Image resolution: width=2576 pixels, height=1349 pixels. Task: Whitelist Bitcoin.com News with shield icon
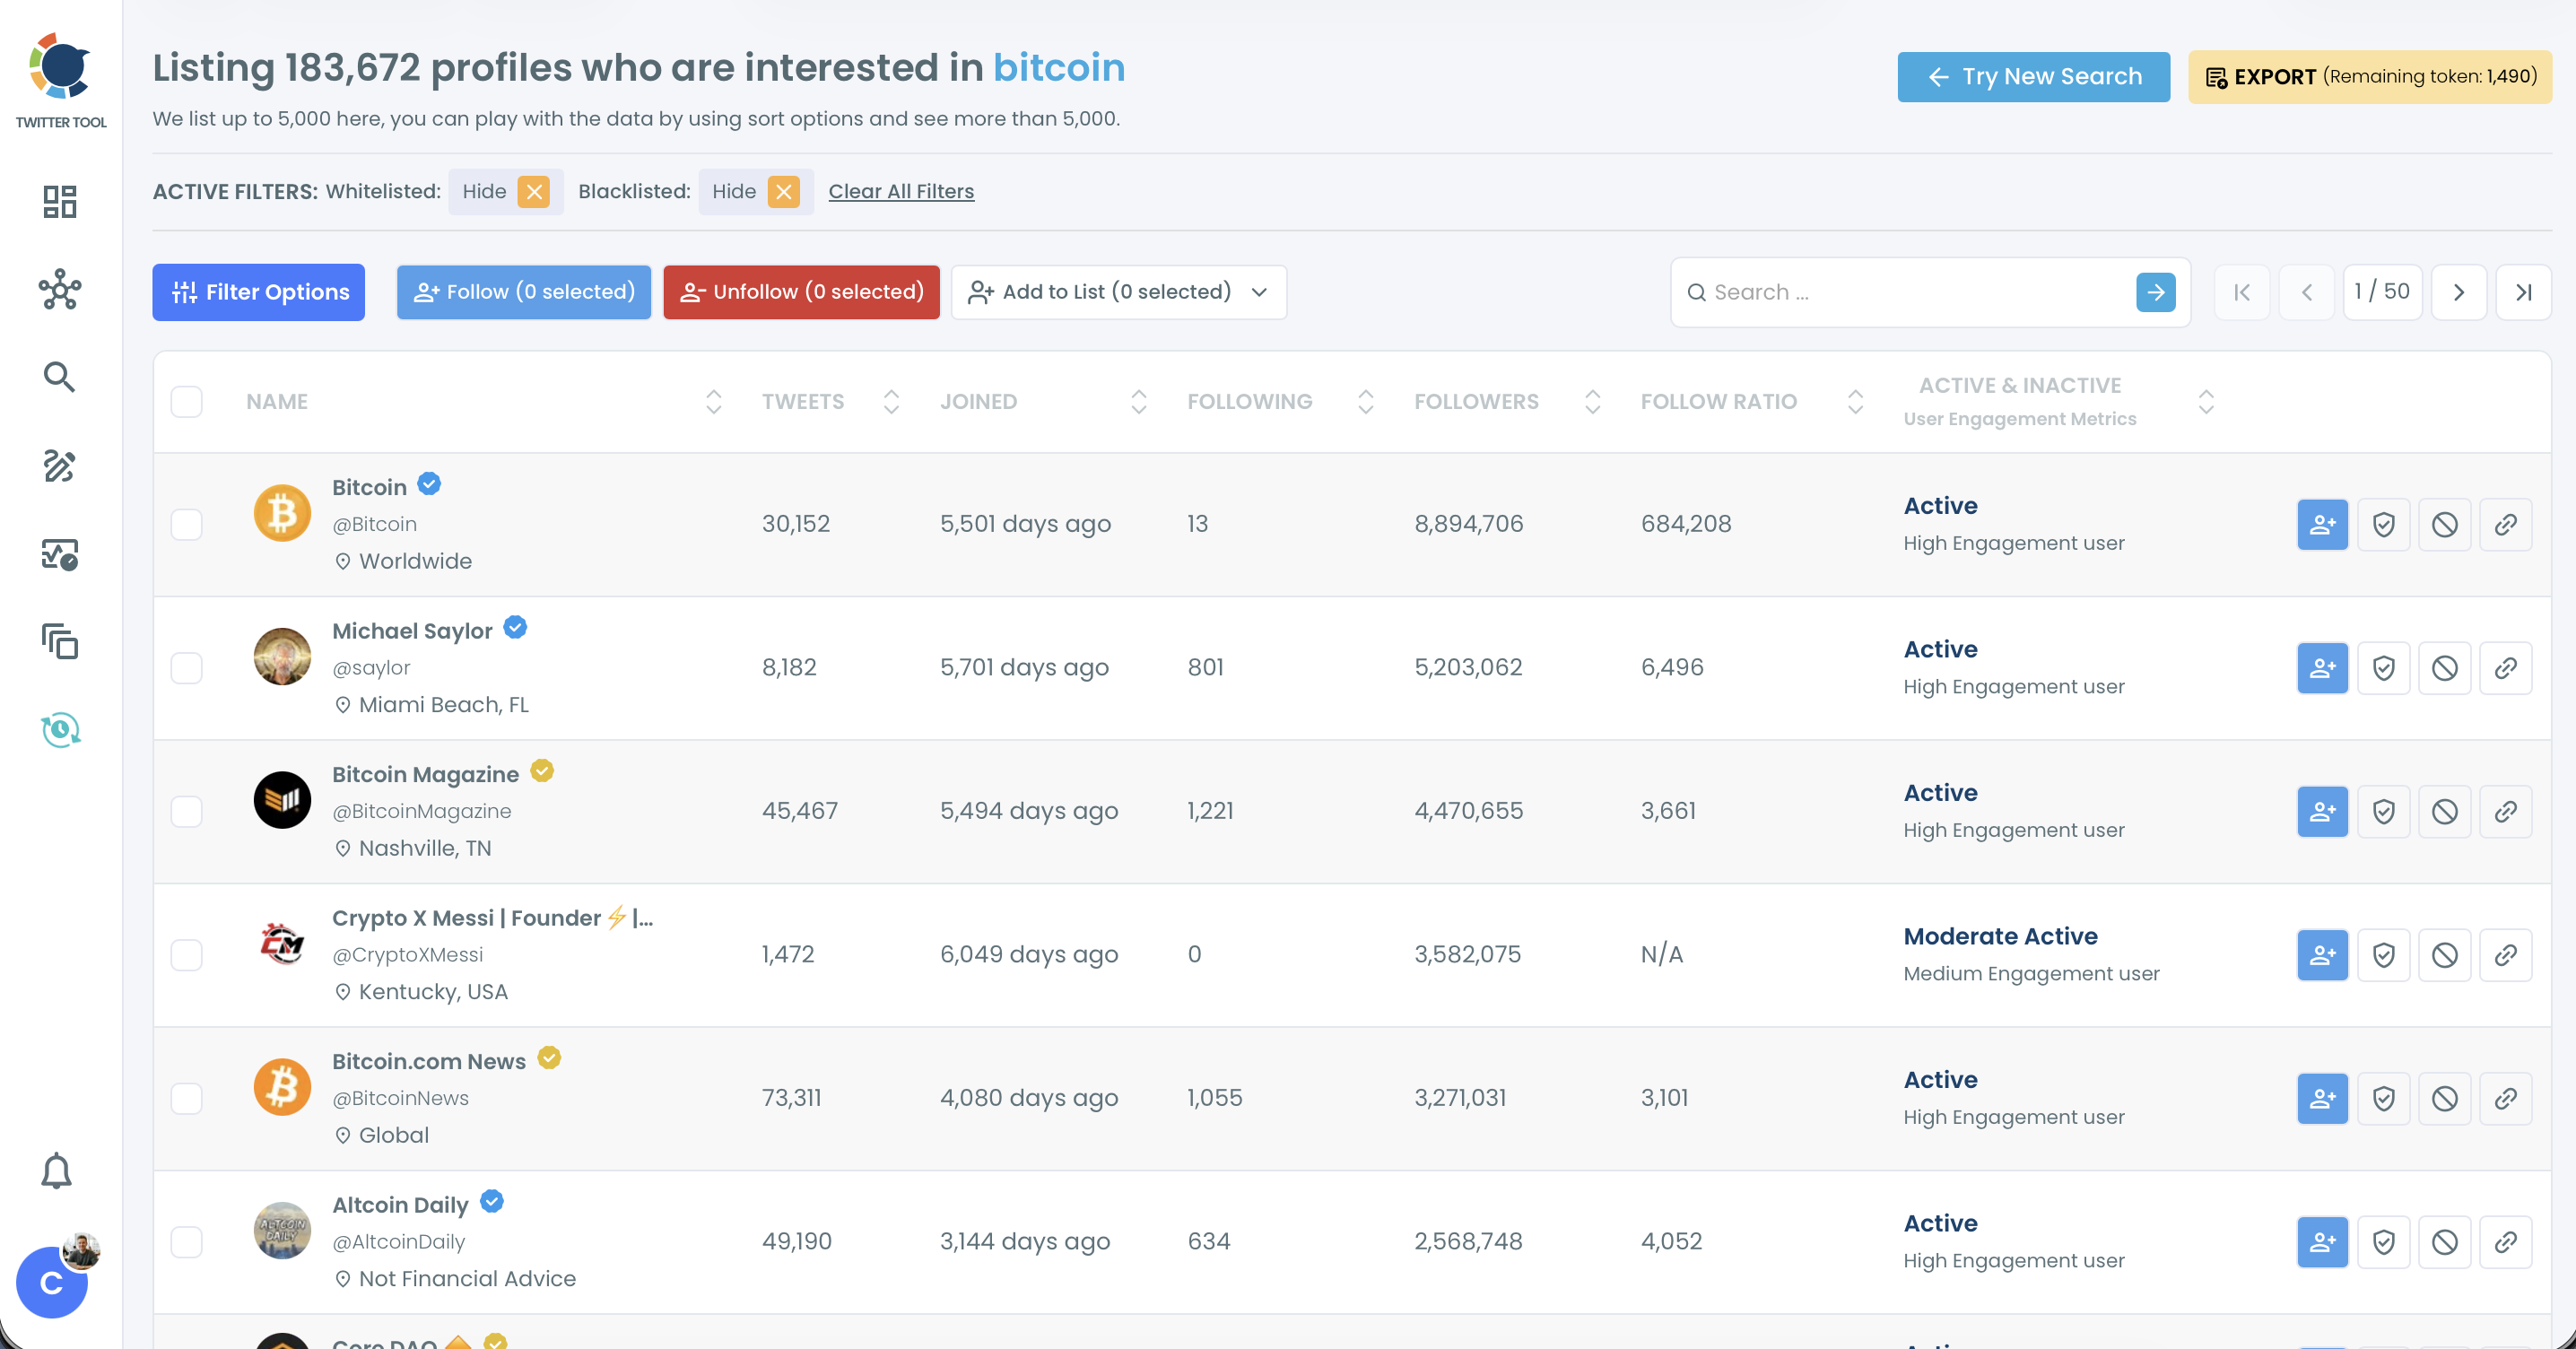[x=2383, y=1098]
